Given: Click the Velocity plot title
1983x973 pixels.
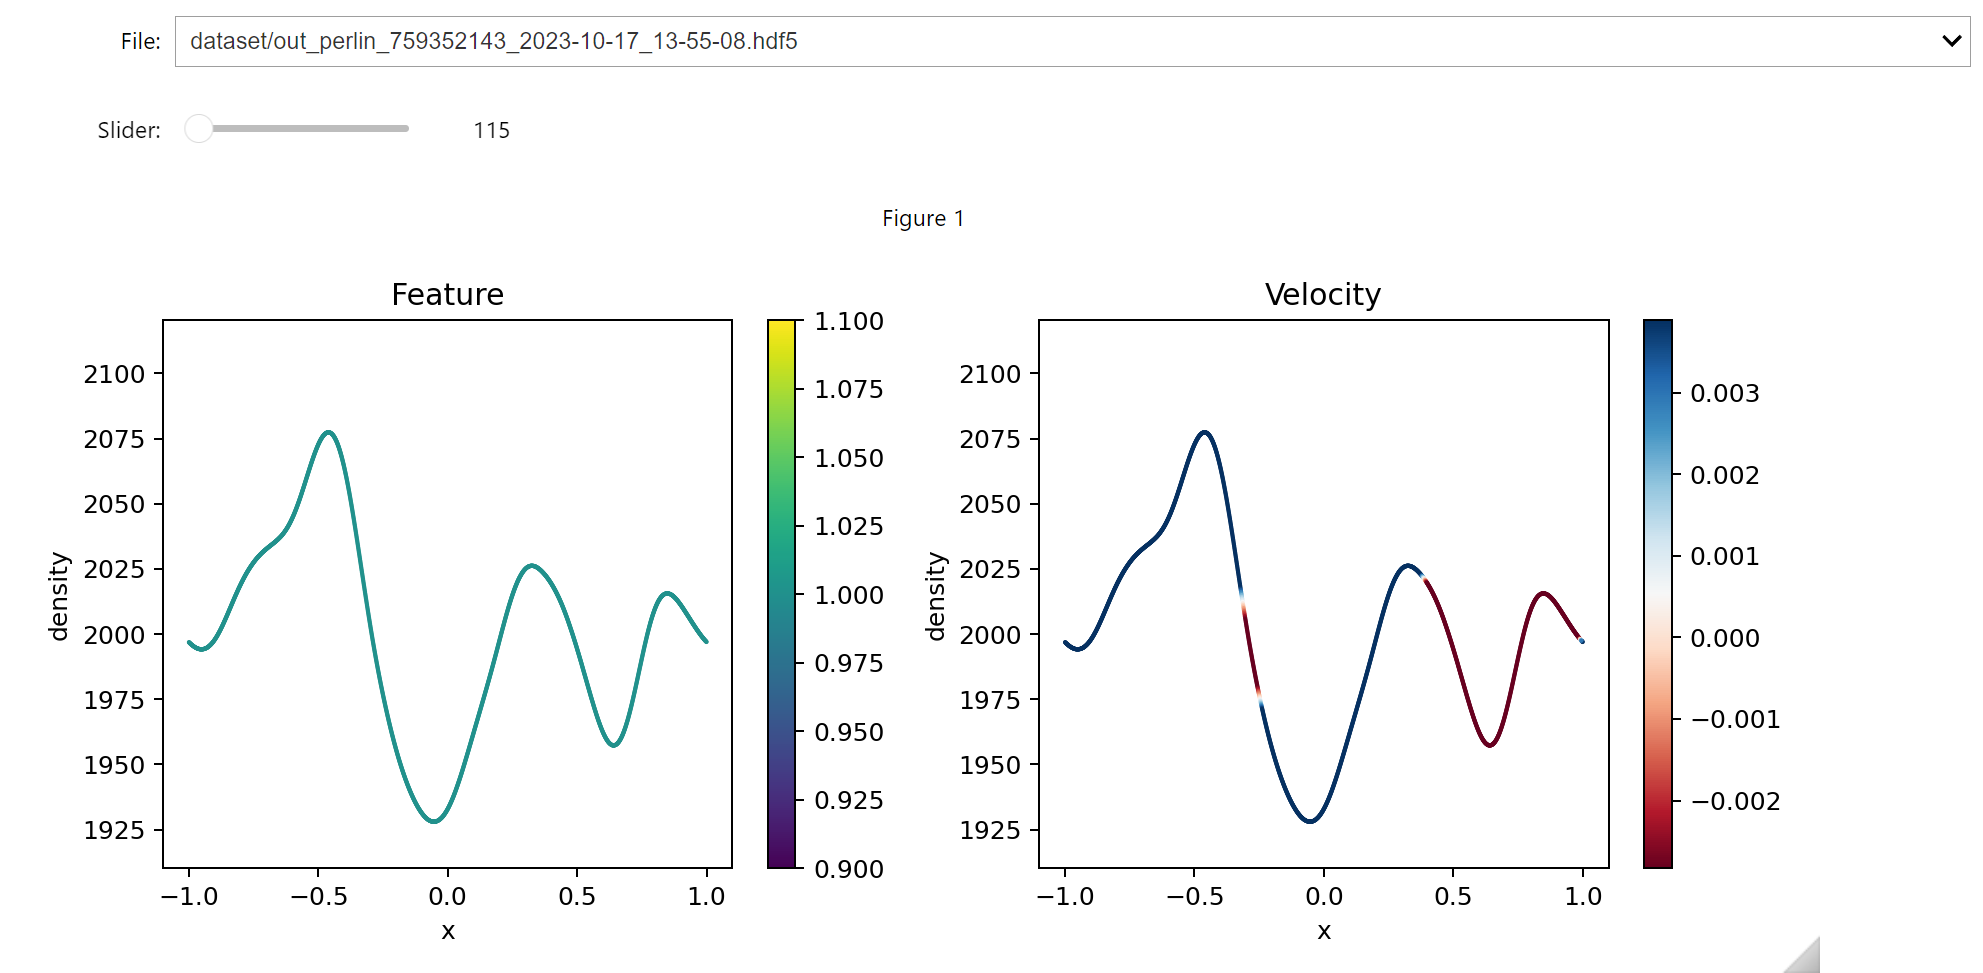Looking at the screenshot, I should [x=1322, y=294].
